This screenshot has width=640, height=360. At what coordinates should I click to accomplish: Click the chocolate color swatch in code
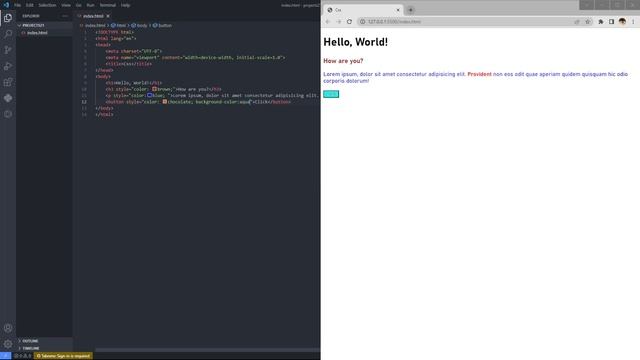[165, 102]
